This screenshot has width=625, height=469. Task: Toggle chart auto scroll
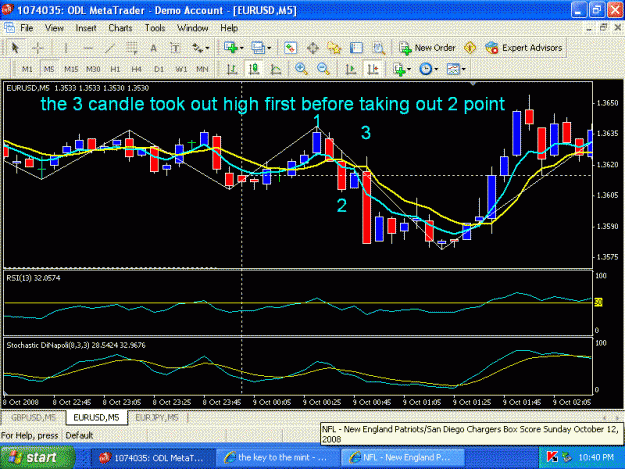tap(351, 69)
